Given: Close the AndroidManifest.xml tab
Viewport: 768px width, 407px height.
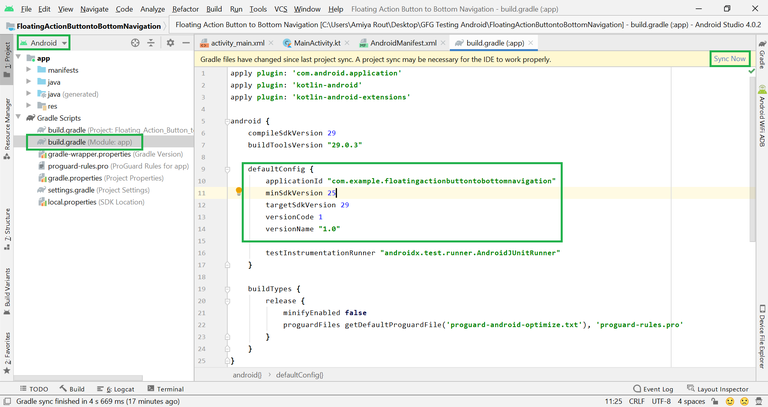Looking at the screenshot, I should pos(443,43).
